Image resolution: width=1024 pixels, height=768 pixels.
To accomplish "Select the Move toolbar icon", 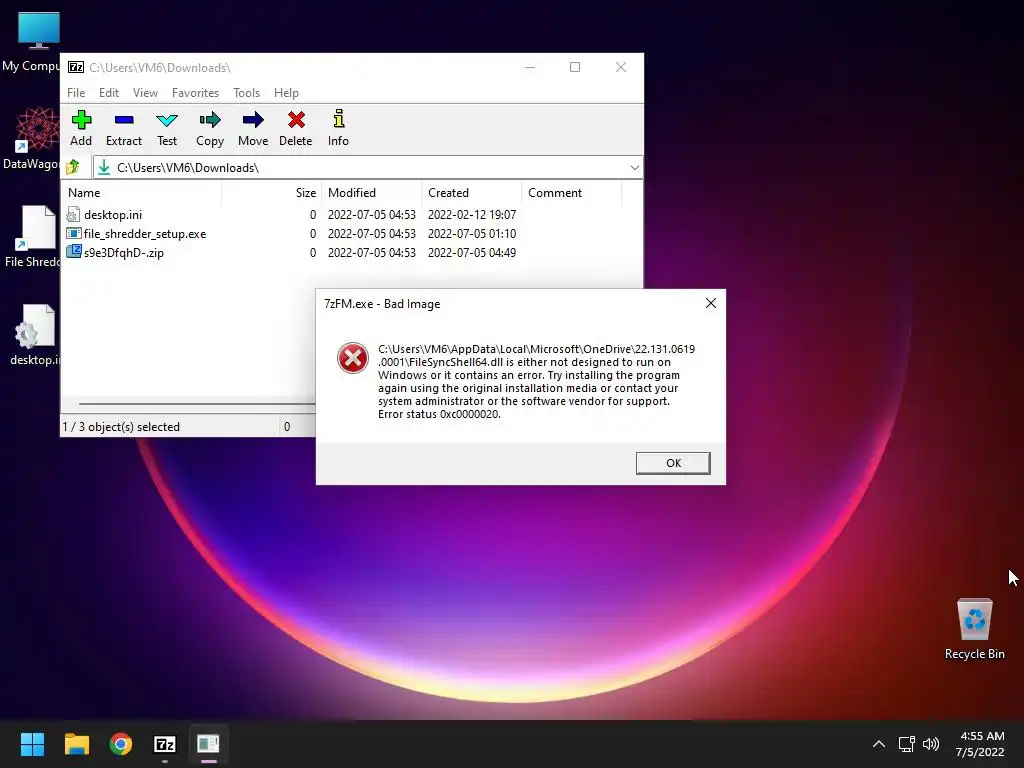I will [x=253, y=128].
